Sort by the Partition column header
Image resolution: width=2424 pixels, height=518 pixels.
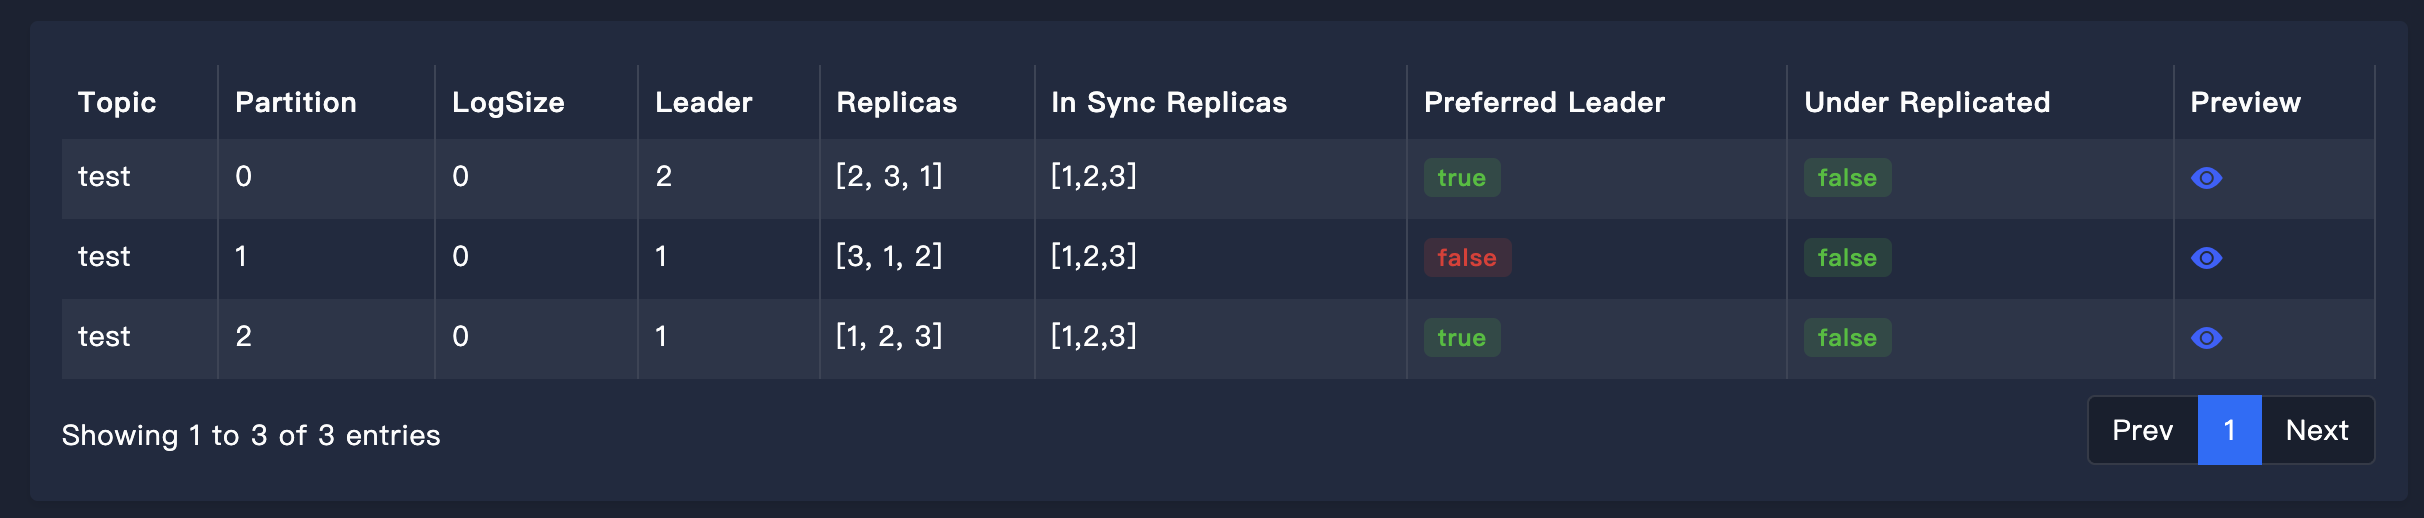pos(296,102)
